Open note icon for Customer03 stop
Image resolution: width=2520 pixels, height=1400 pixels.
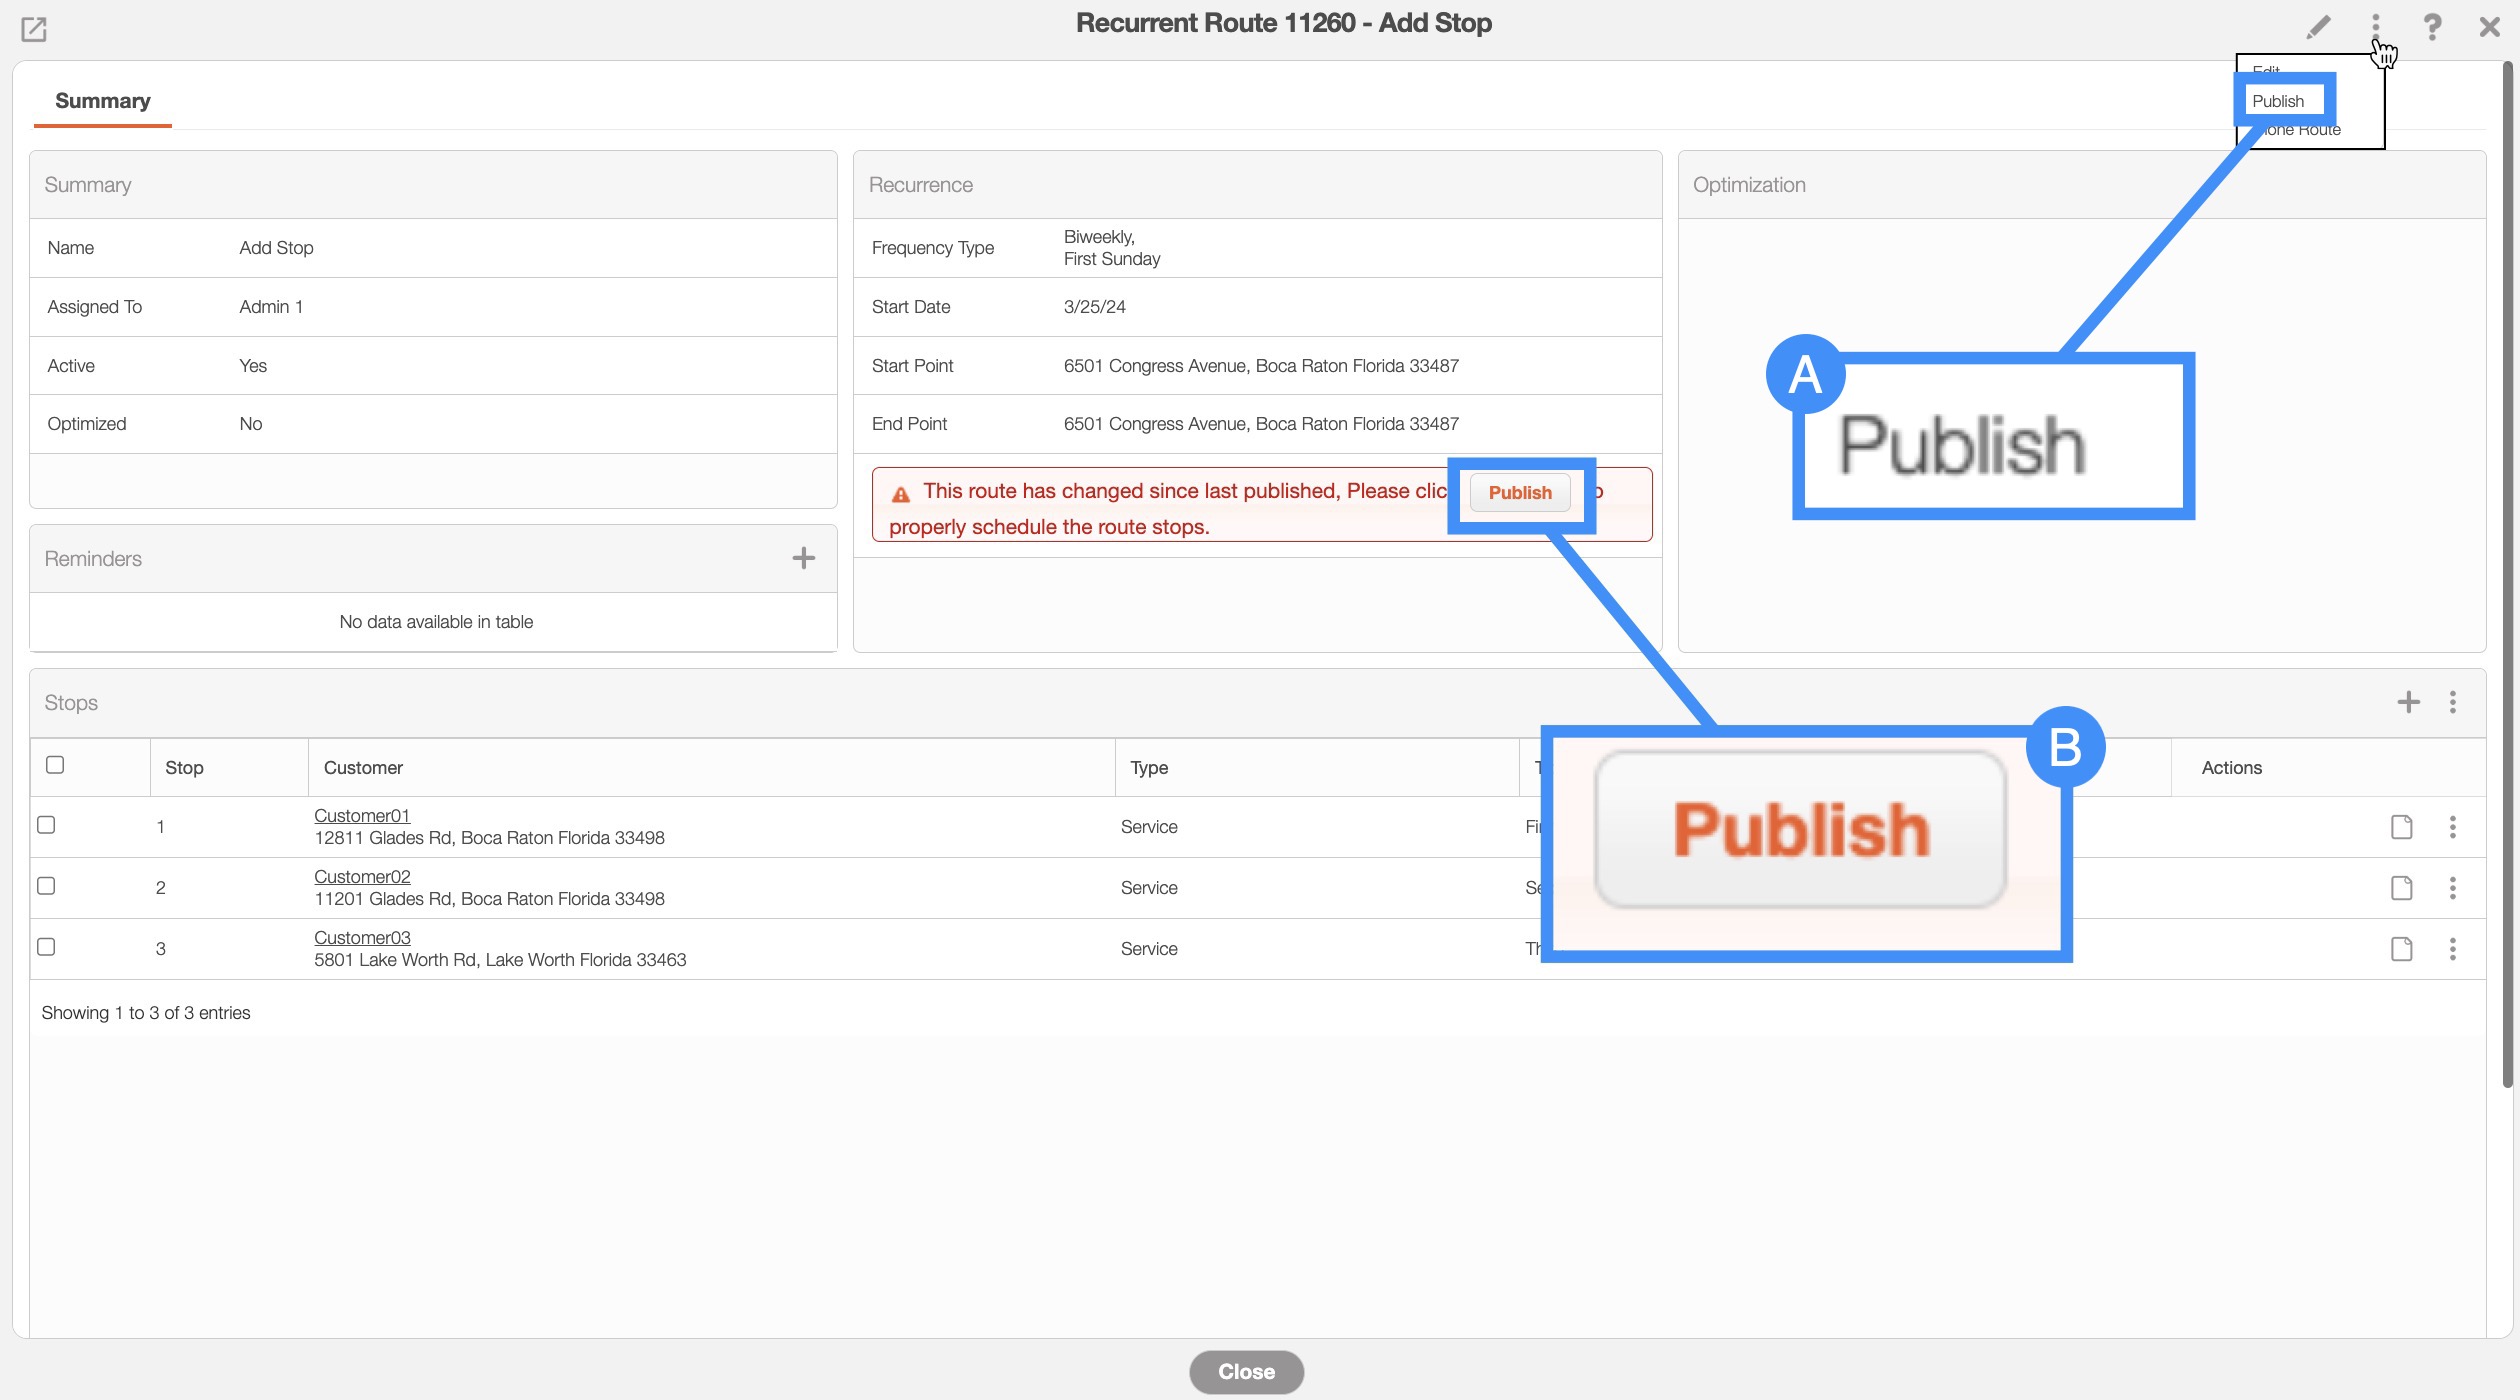pyautogui.click(x=2401, y=949)
